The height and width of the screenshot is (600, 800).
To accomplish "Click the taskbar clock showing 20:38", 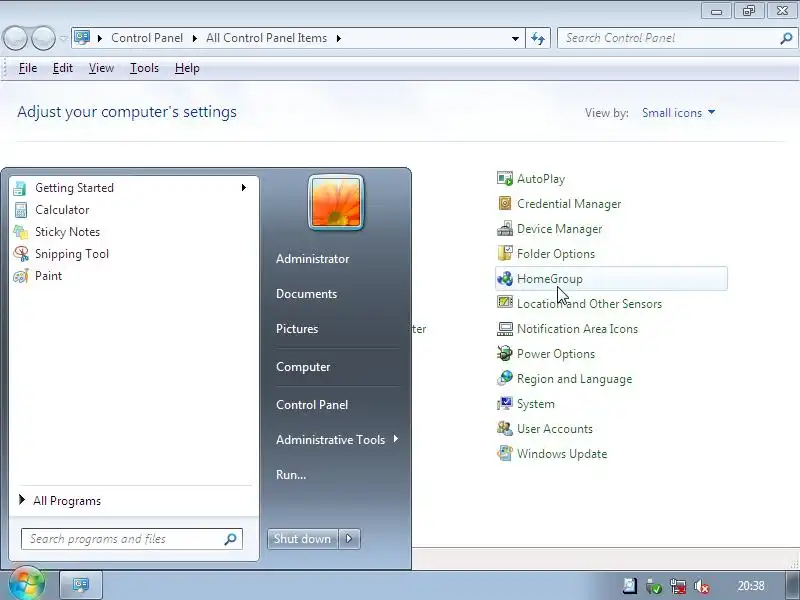I will coord(751,586).
